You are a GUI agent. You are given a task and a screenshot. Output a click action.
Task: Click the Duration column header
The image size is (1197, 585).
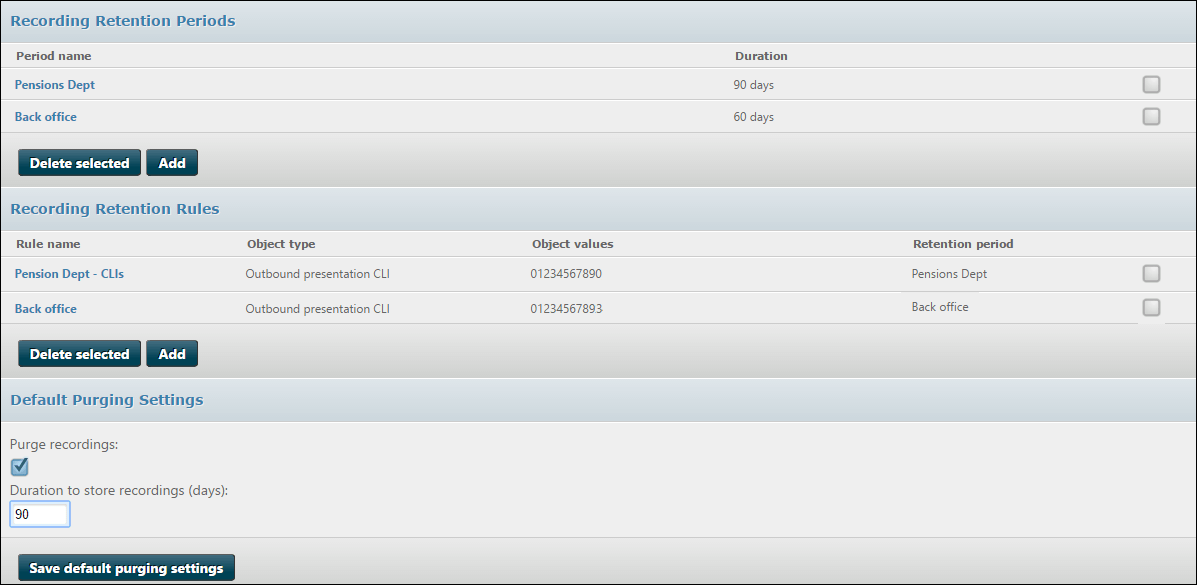click(x=761, y=56)
